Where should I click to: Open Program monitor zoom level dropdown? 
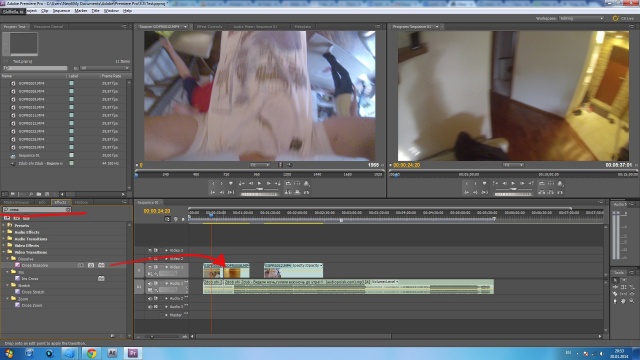pyautogui.click(x=513, y=165)
